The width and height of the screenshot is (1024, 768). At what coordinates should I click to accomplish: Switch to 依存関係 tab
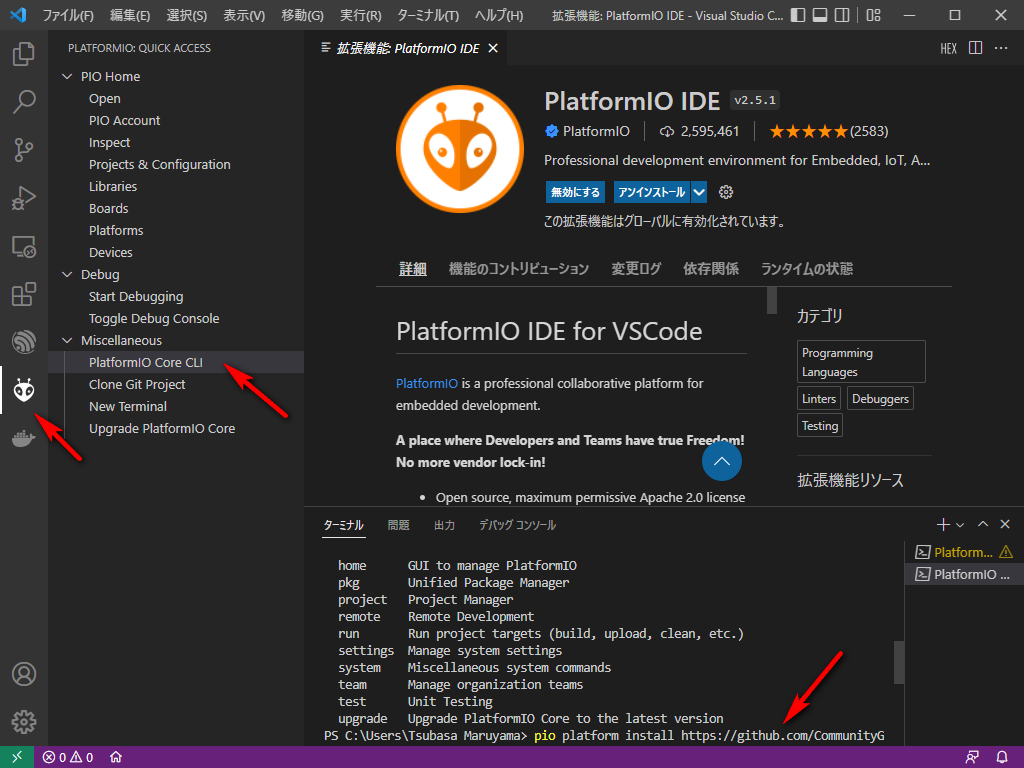tap(711, 268)
